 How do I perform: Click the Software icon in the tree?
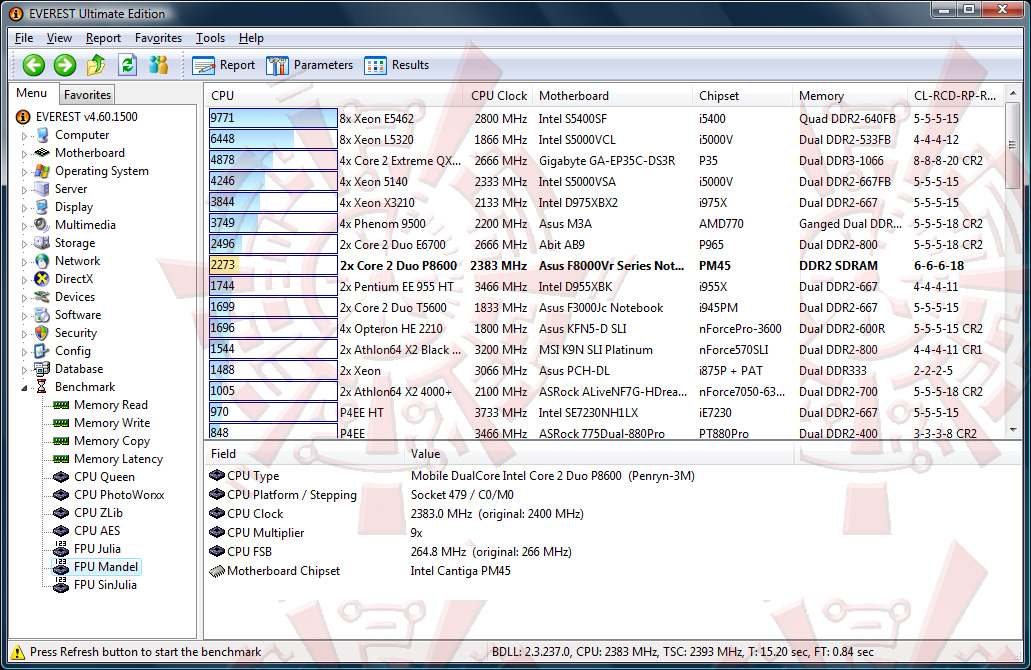coord(43,315)
